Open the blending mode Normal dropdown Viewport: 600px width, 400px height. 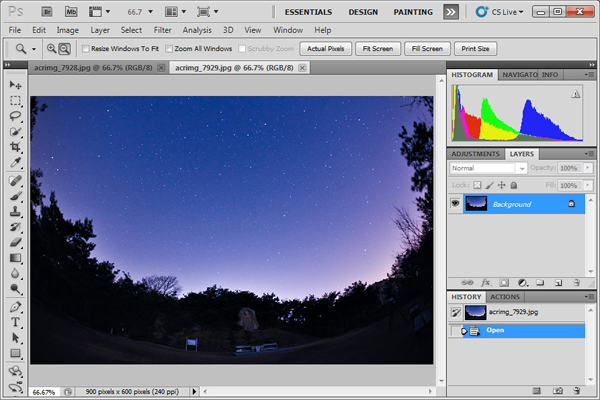click(488, 168)
